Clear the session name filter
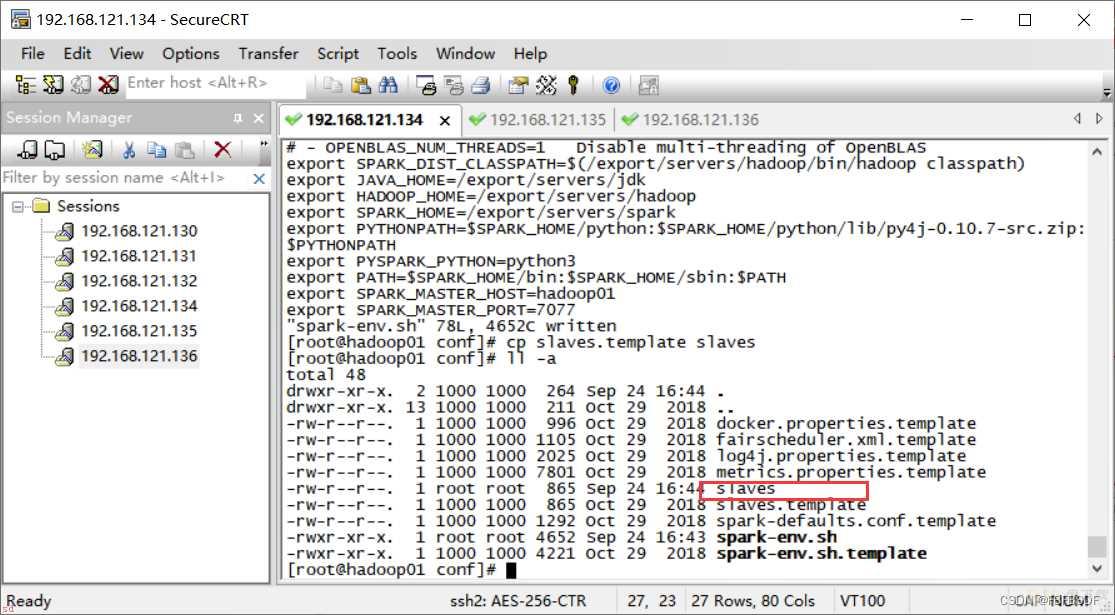Screen dimensions: 1115x615 (260, 178)
